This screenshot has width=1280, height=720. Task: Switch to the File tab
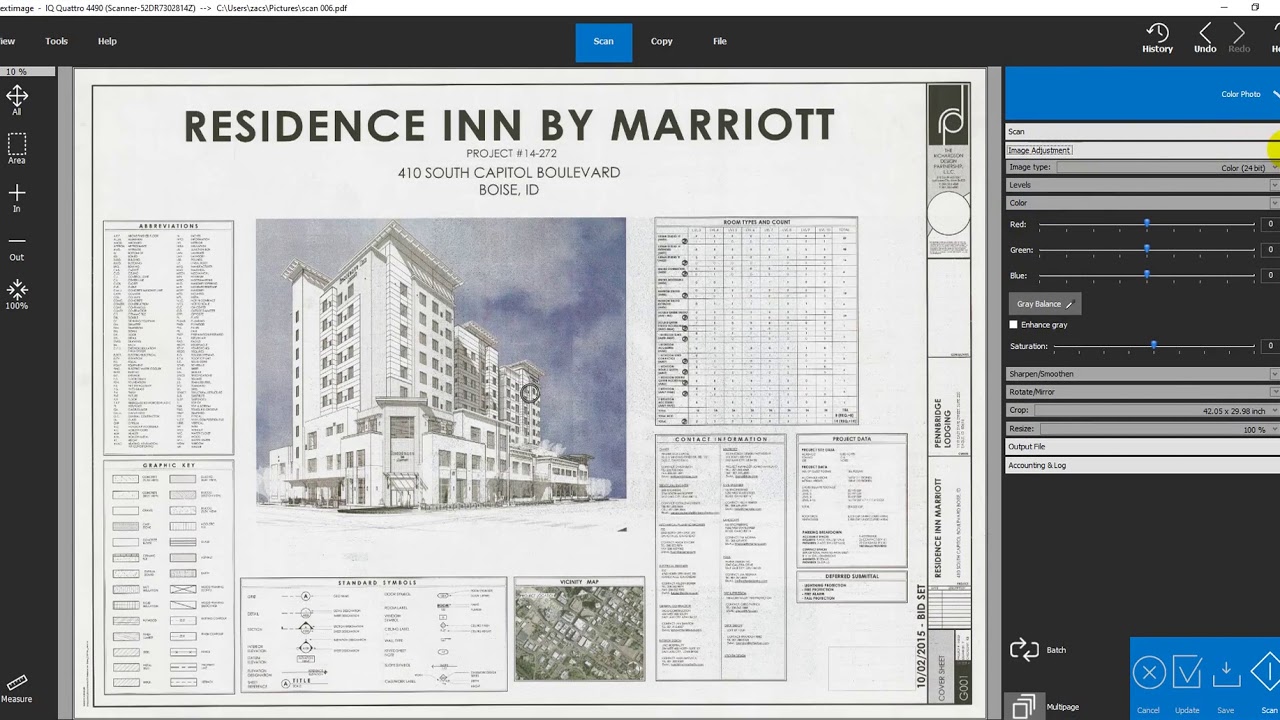tap(720, 41)
